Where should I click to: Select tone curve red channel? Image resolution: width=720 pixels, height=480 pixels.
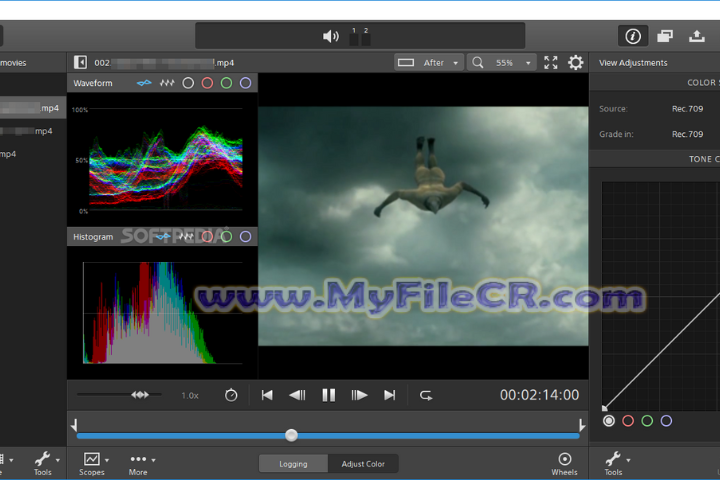[628, 421]
